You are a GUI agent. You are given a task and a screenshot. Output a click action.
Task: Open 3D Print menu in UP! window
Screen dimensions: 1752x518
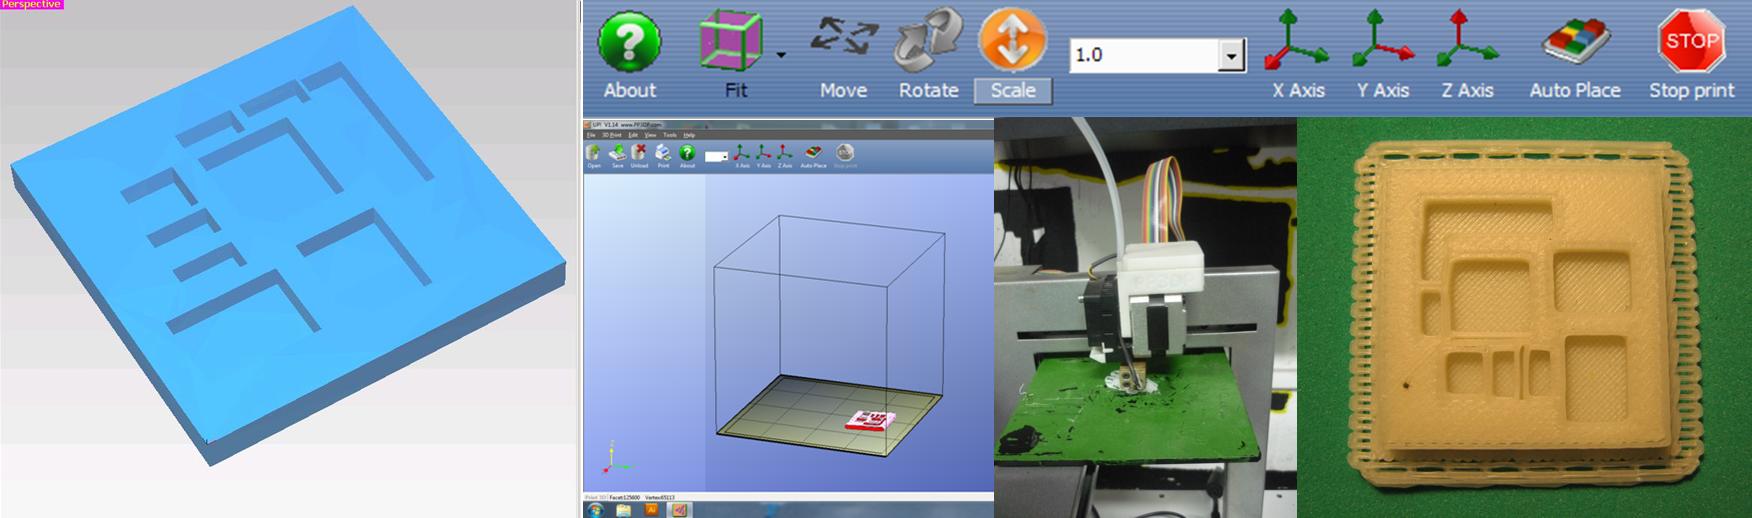611,135
